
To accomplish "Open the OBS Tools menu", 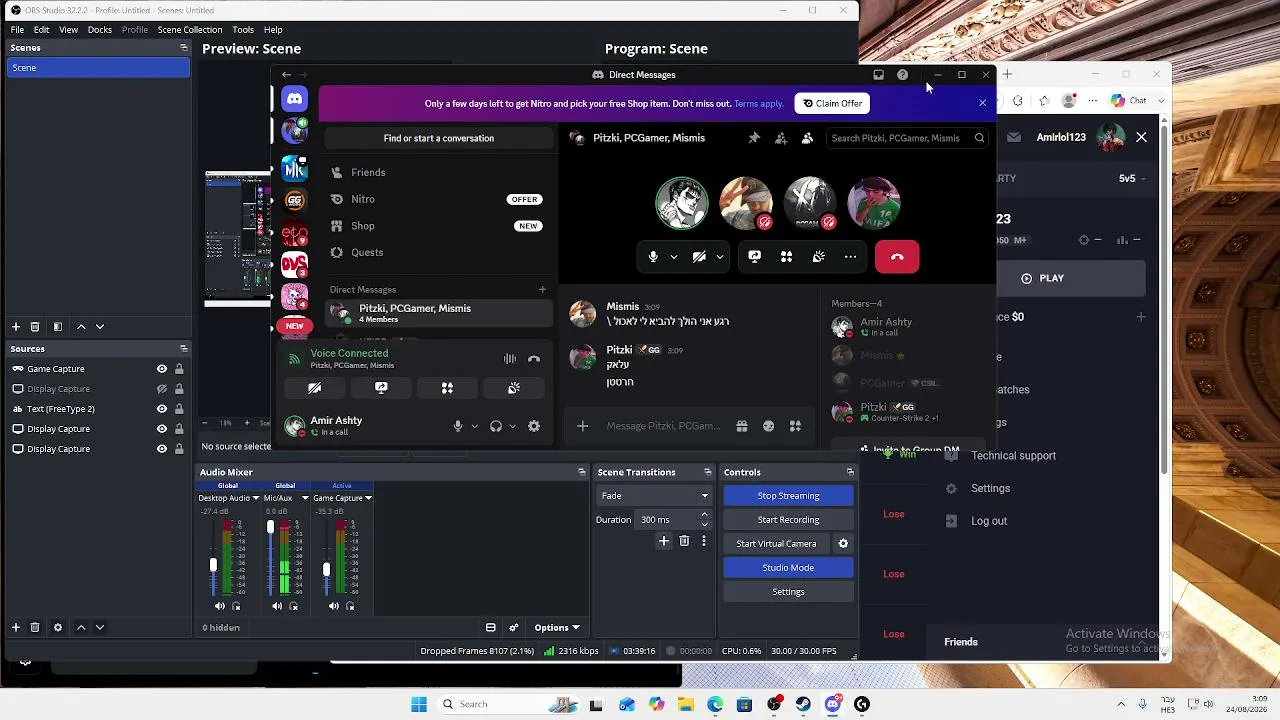I will point(243,30).
